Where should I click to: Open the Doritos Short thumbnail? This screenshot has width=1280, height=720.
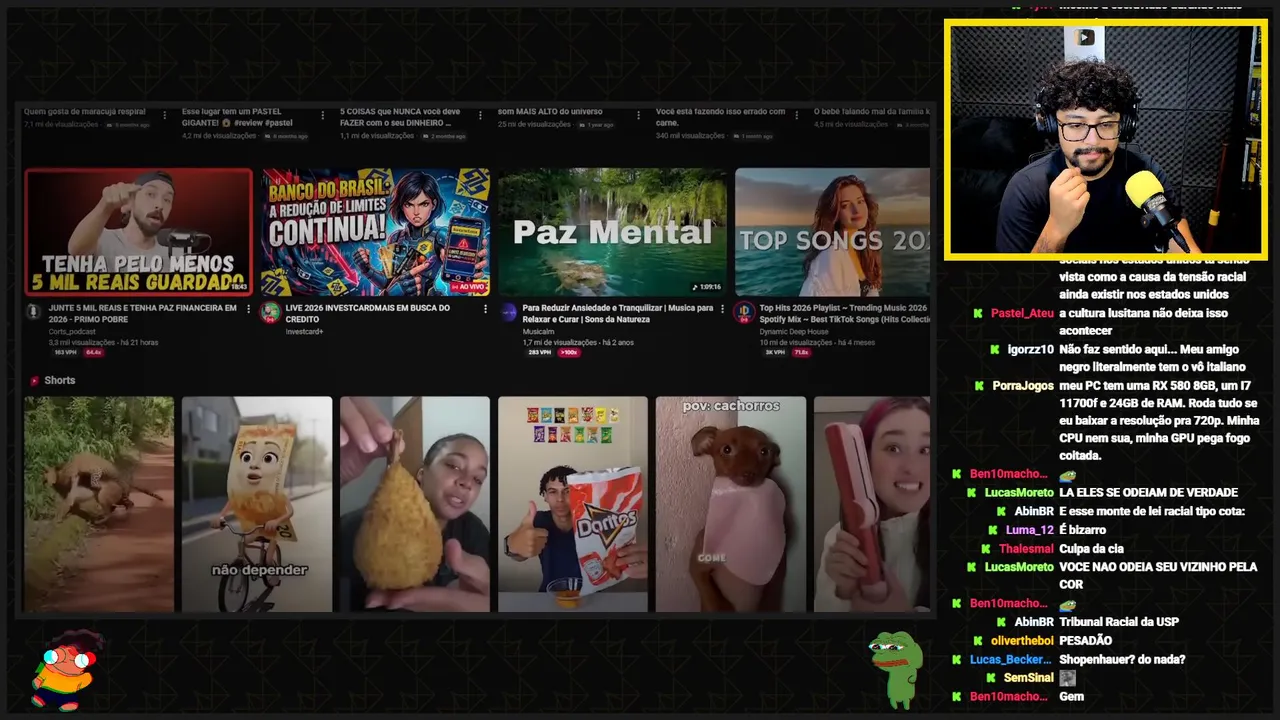click(573, 504)
